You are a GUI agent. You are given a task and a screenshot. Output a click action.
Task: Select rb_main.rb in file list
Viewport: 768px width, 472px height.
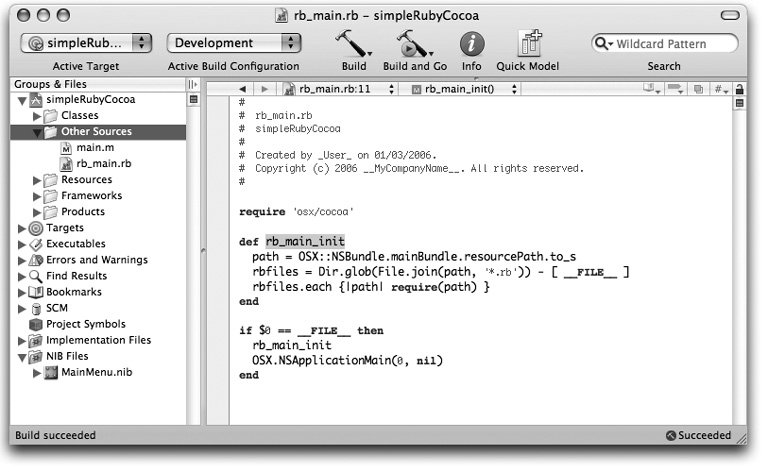click(103, 164)
